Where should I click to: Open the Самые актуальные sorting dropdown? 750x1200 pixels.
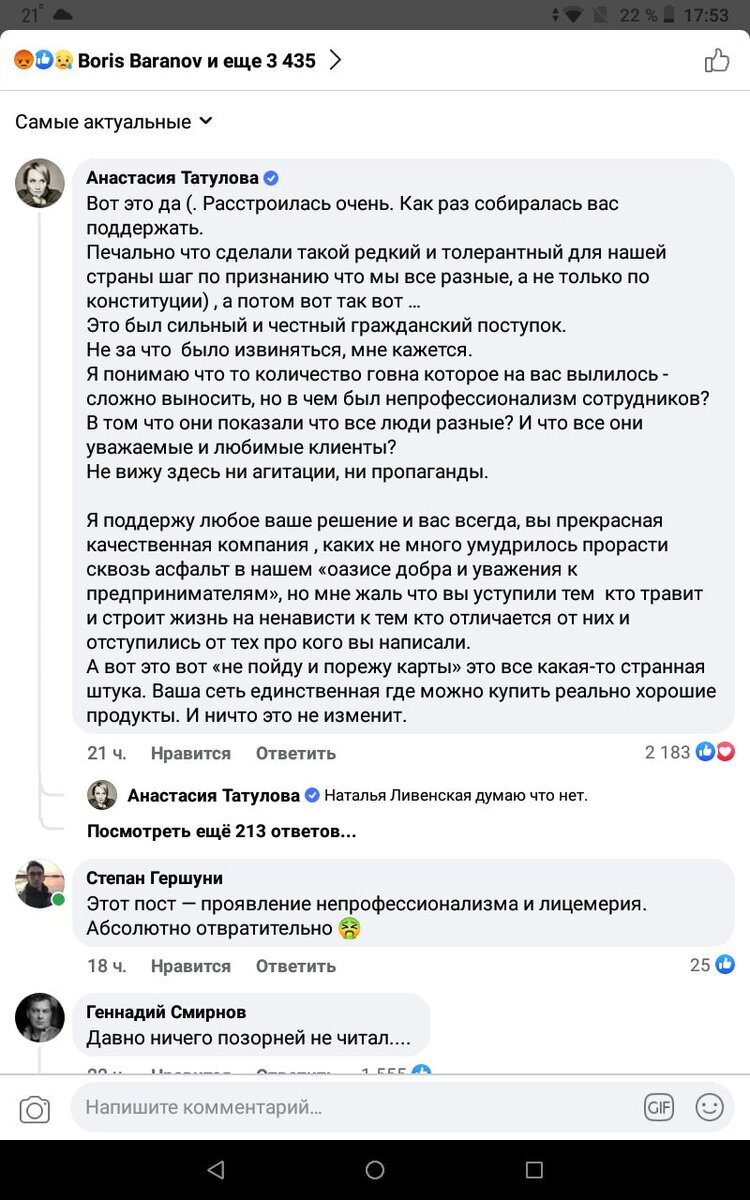tap(110, 121)
